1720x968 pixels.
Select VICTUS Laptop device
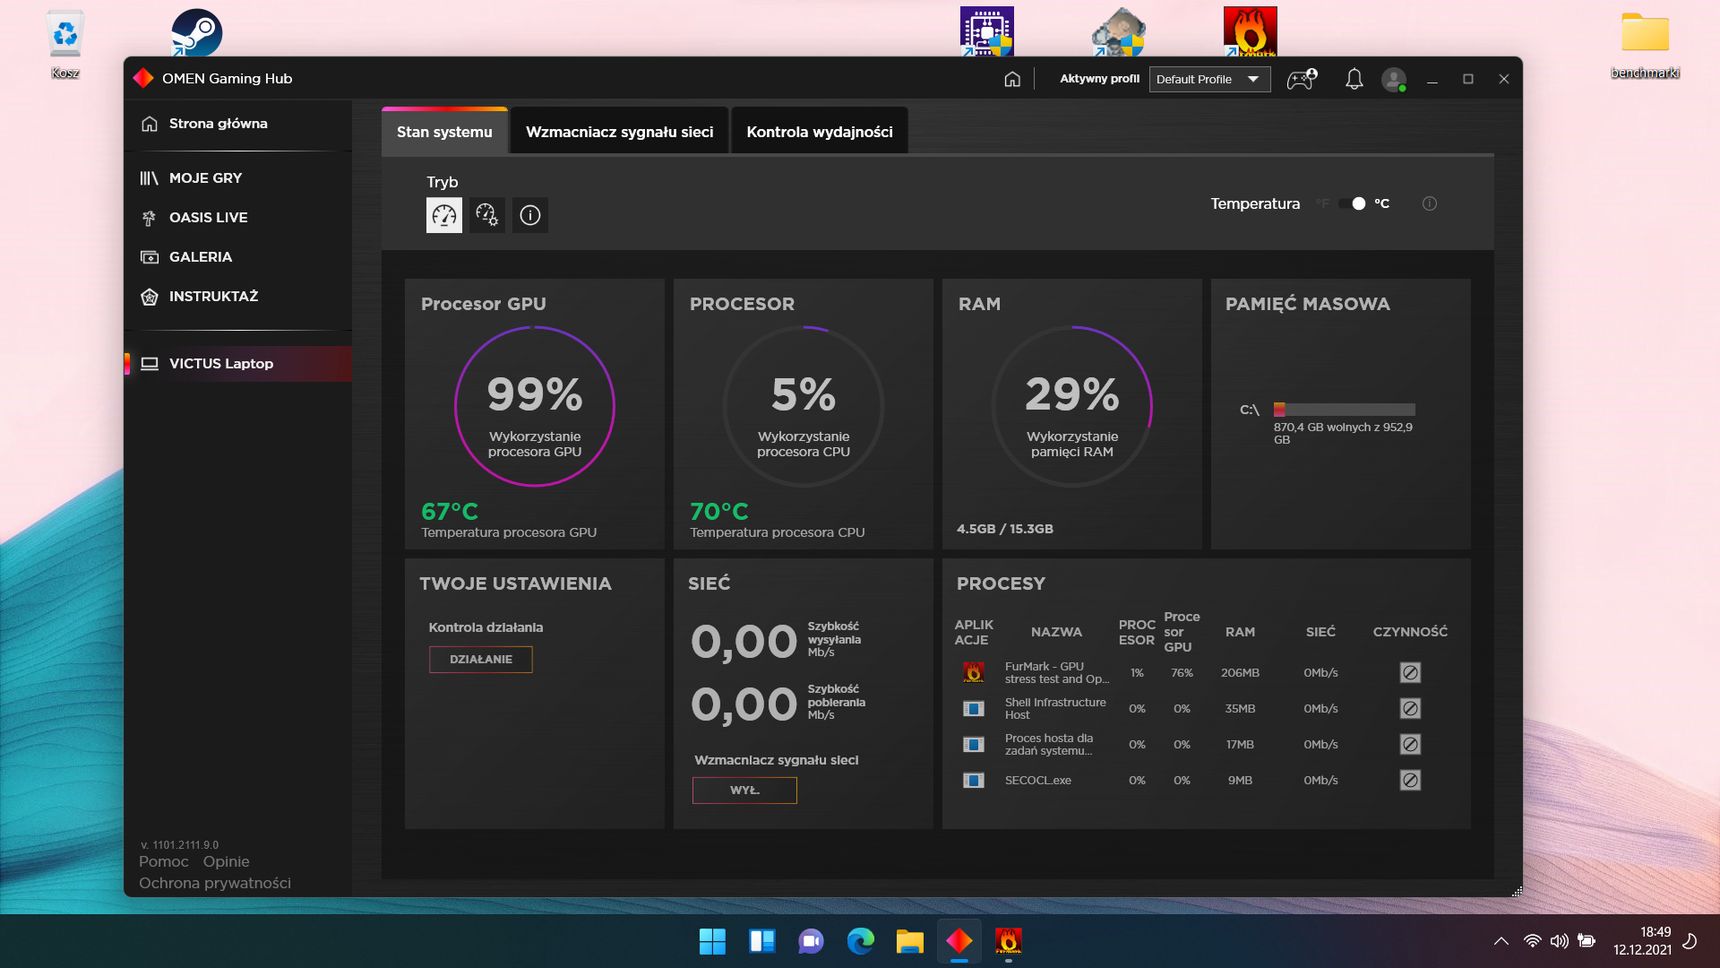pos(238,363)
